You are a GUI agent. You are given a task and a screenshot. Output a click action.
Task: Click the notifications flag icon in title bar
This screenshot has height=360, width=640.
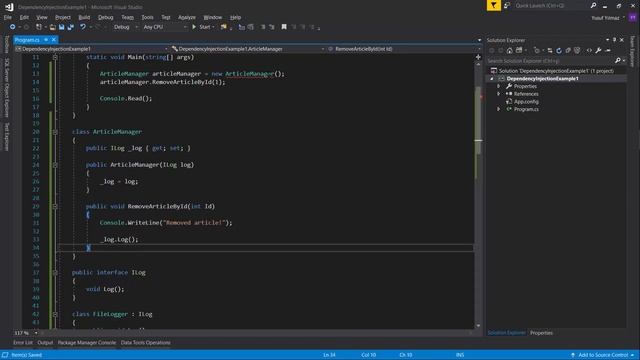(493, 5)
